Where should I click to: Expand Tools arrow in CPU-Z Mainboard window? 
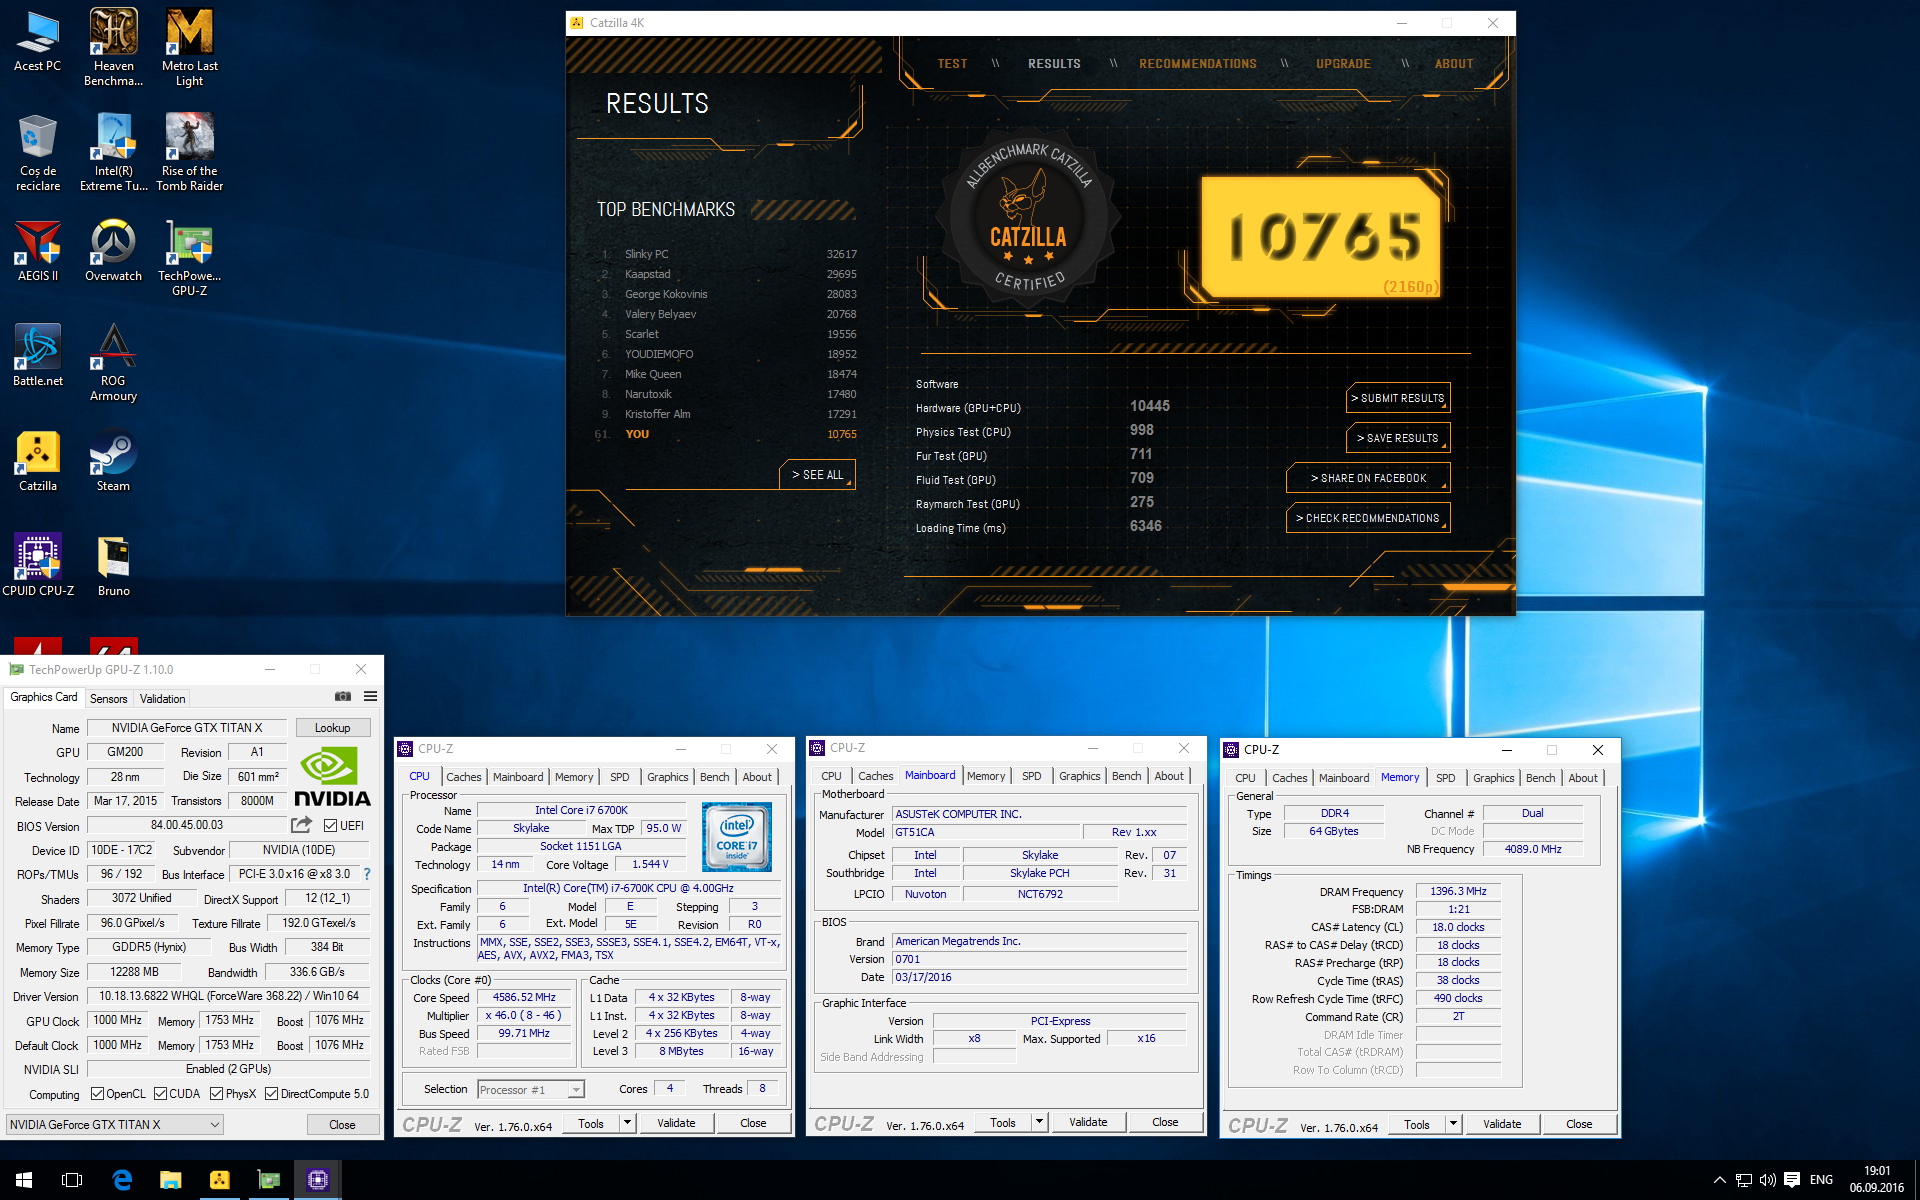[x=1040, y=1122]
